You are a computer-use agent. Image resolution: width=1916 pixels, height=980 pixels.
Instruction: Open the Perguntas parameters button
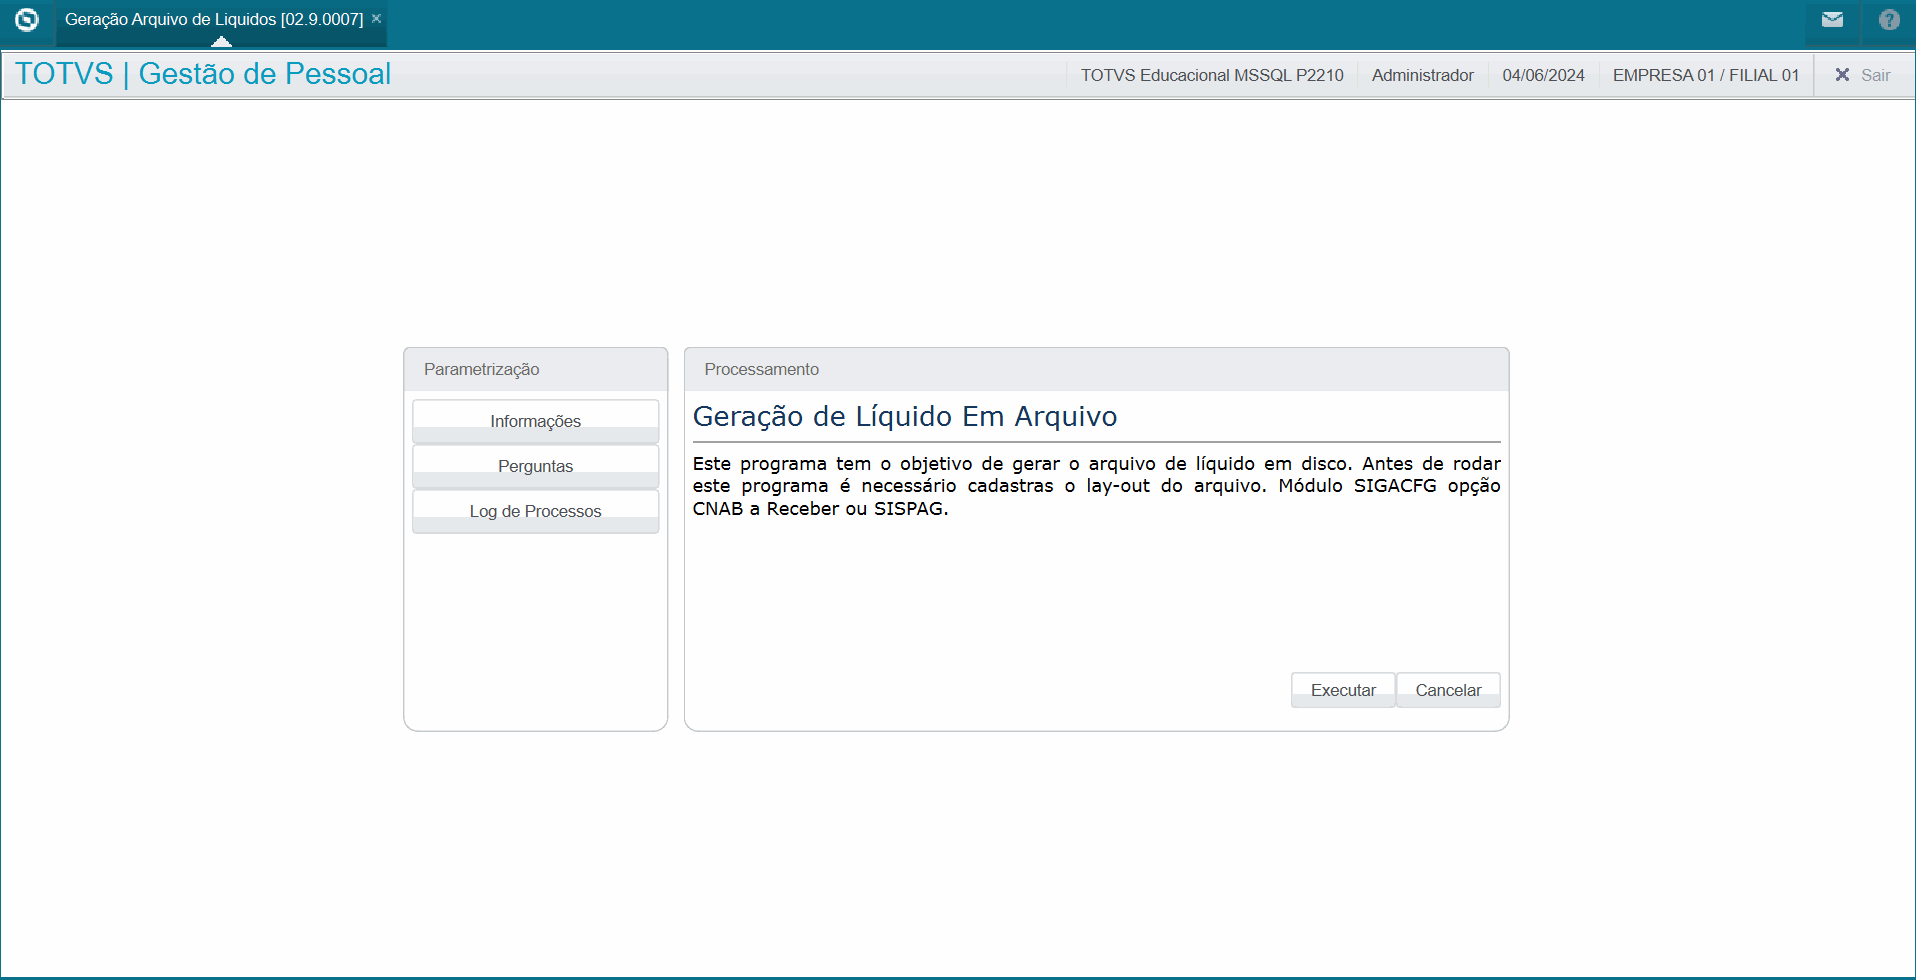pyautogui.click(x=535, y=466)
